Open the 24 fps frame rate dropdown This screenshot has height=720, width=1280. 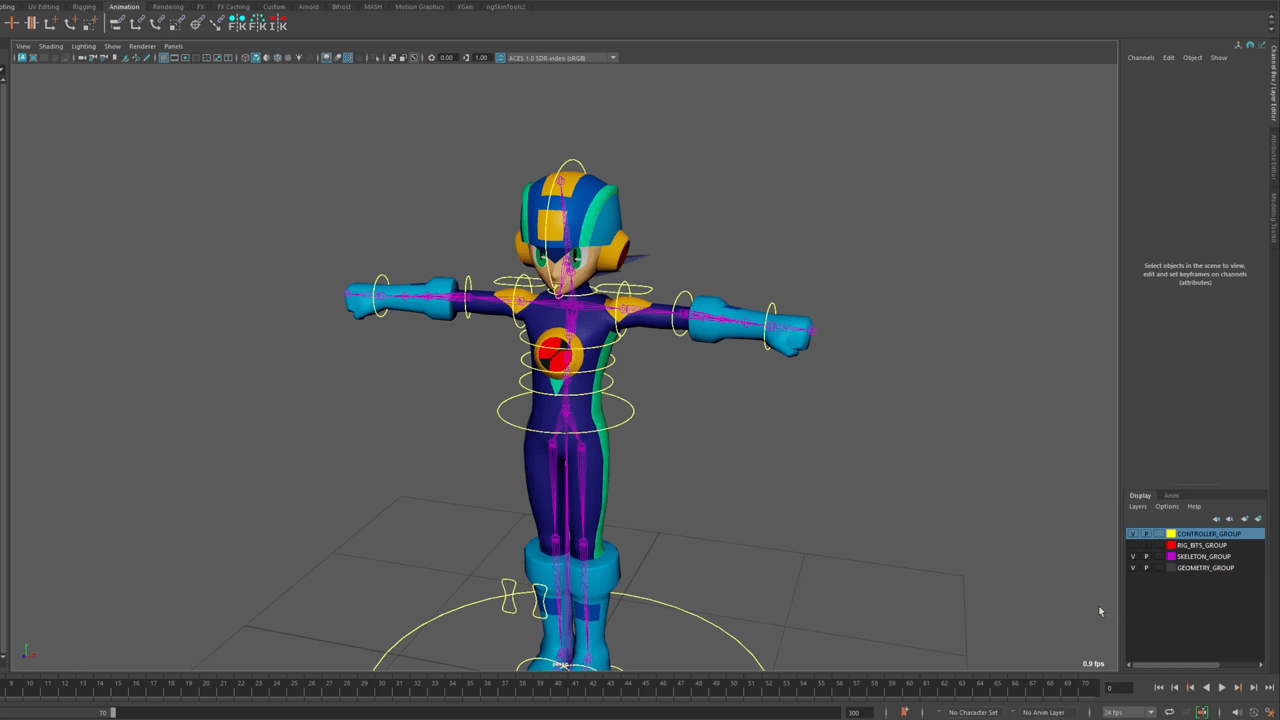[x=1128, y=712]
